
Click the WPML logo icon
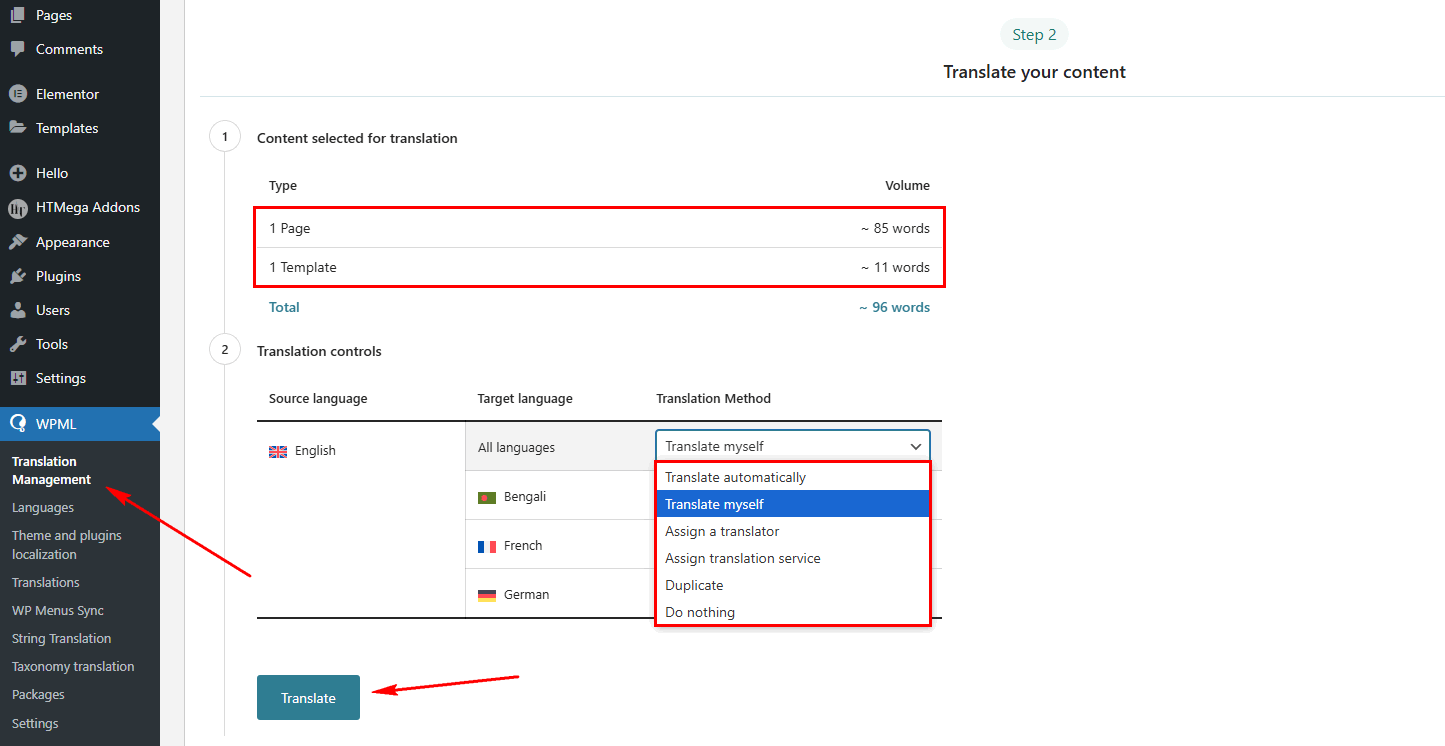click(17, 424)
